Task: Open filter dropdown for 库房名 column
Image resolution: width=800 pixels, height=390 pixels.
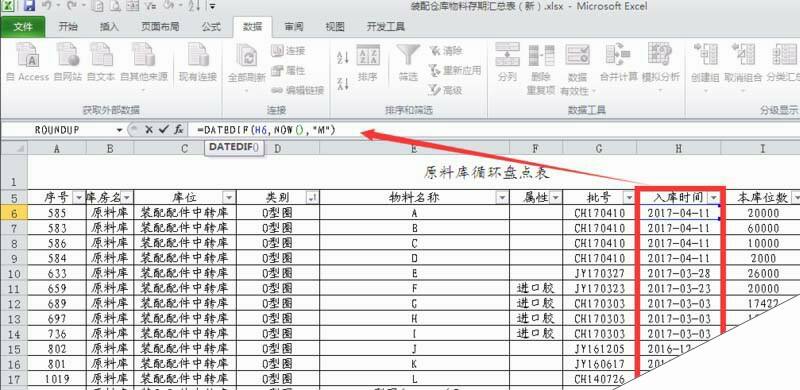Action: (127, 198)
